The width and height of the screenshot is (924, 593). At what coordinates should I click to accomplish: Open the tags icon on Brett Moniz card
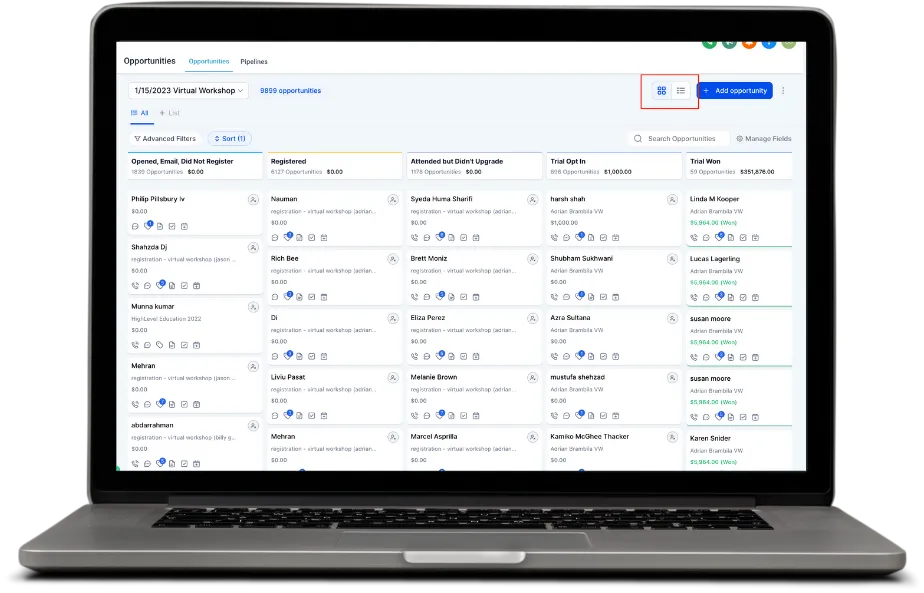440,296
